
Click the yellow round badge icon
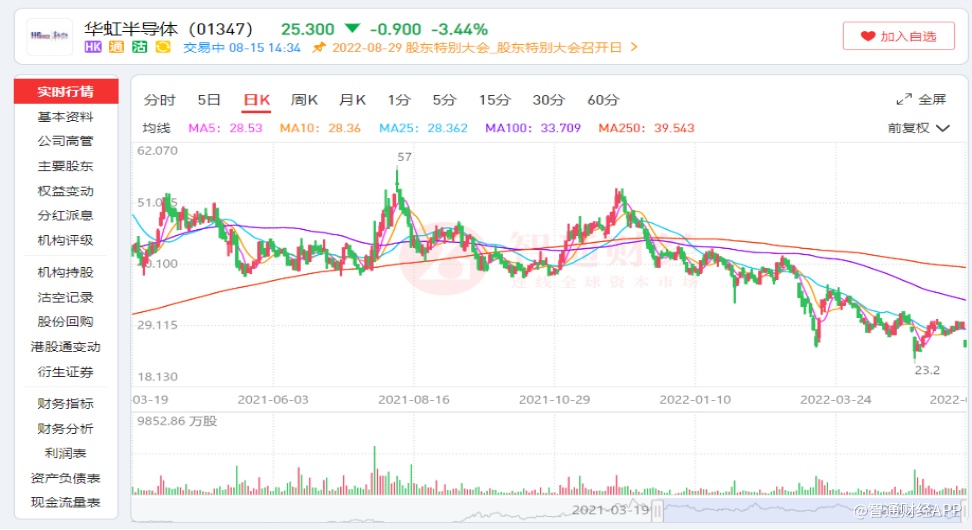click(162, 47)
